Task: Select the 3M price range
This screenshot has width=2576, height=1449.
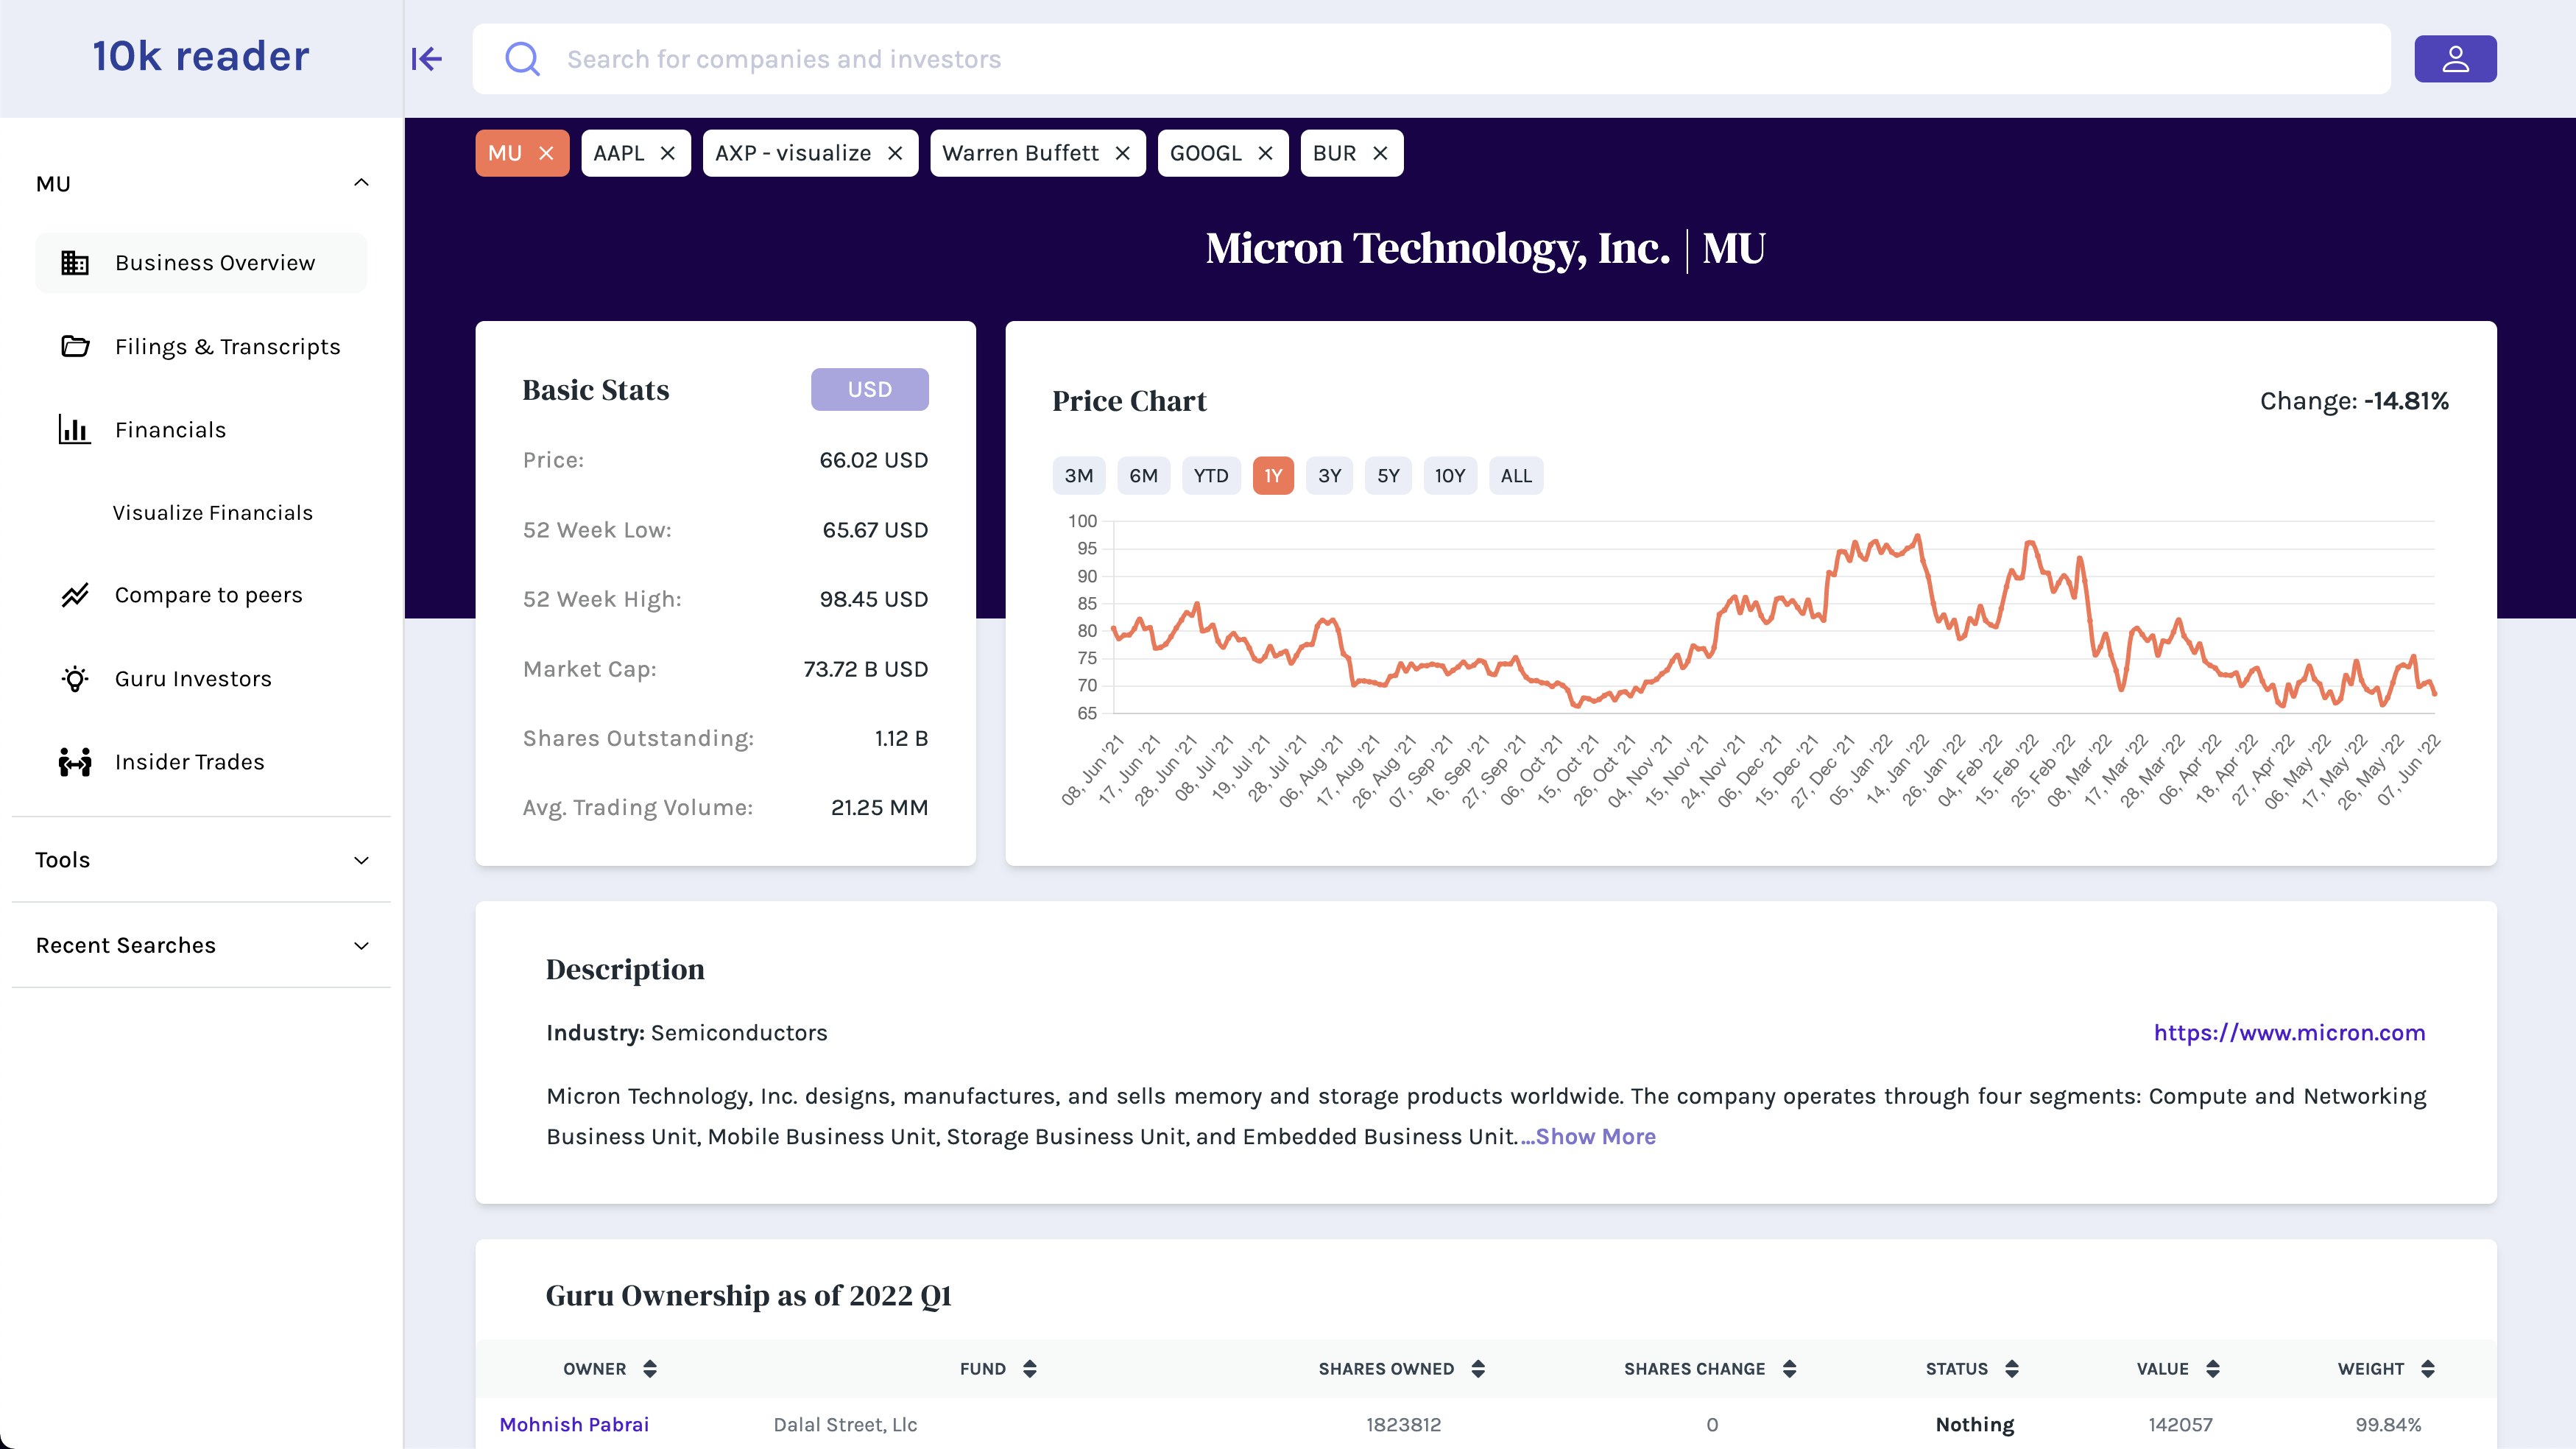Action: point(1078,476)
